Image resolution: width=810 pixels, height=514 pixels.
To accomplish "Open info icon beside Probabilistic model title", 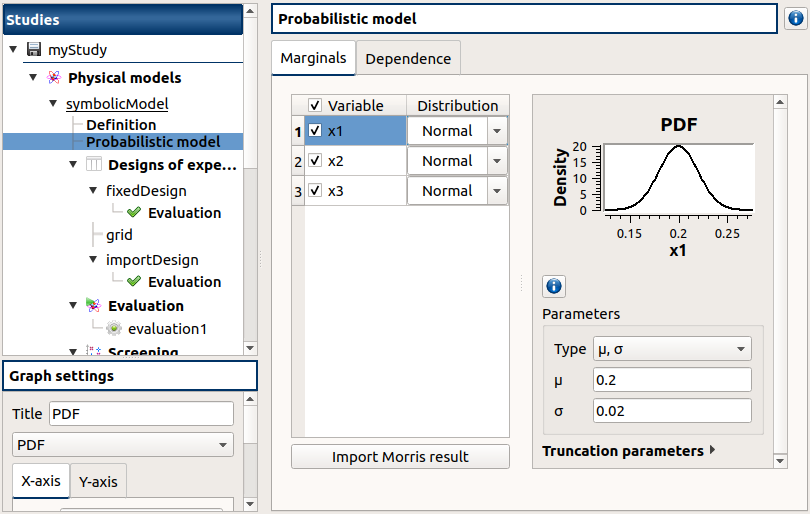I will point(795,19).
